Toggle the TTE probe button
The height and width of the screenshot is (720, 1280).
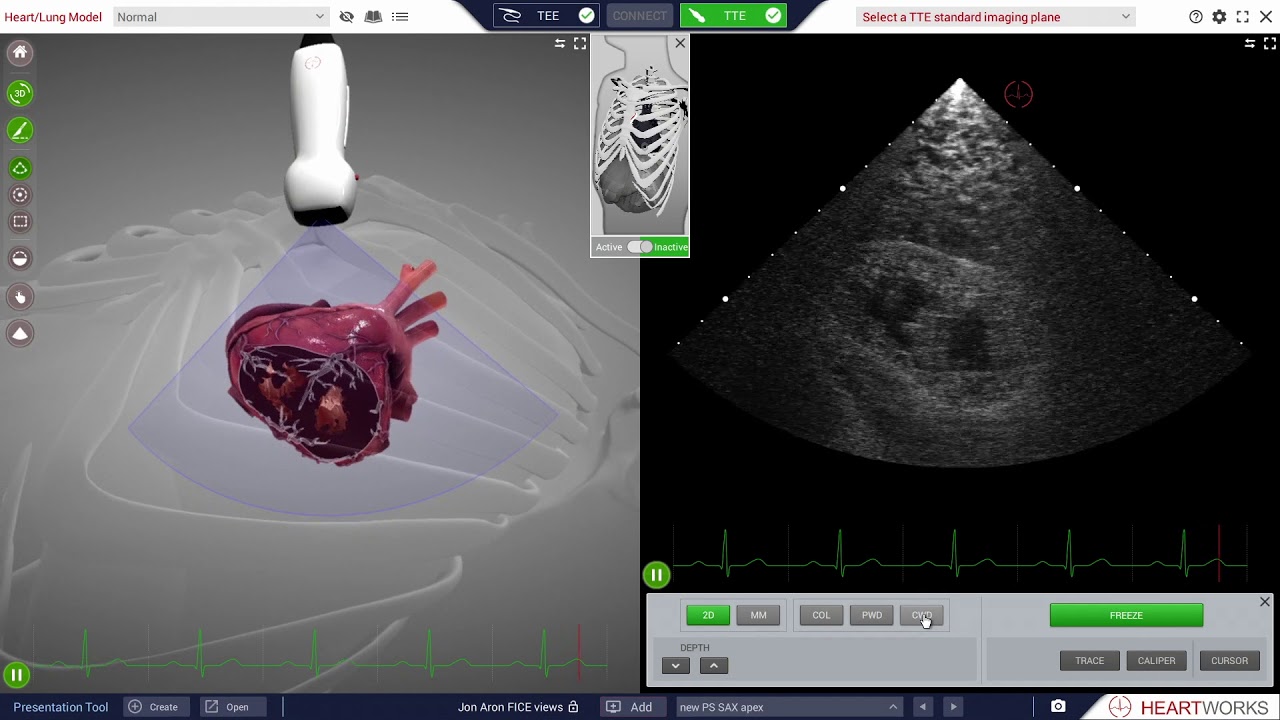(x=733, y=16)
